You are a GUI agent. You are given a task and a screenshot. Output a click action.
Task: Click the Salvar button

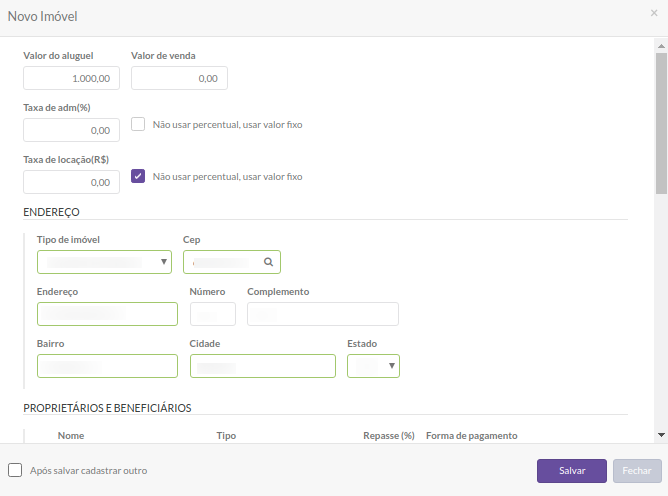coord(572,471)
